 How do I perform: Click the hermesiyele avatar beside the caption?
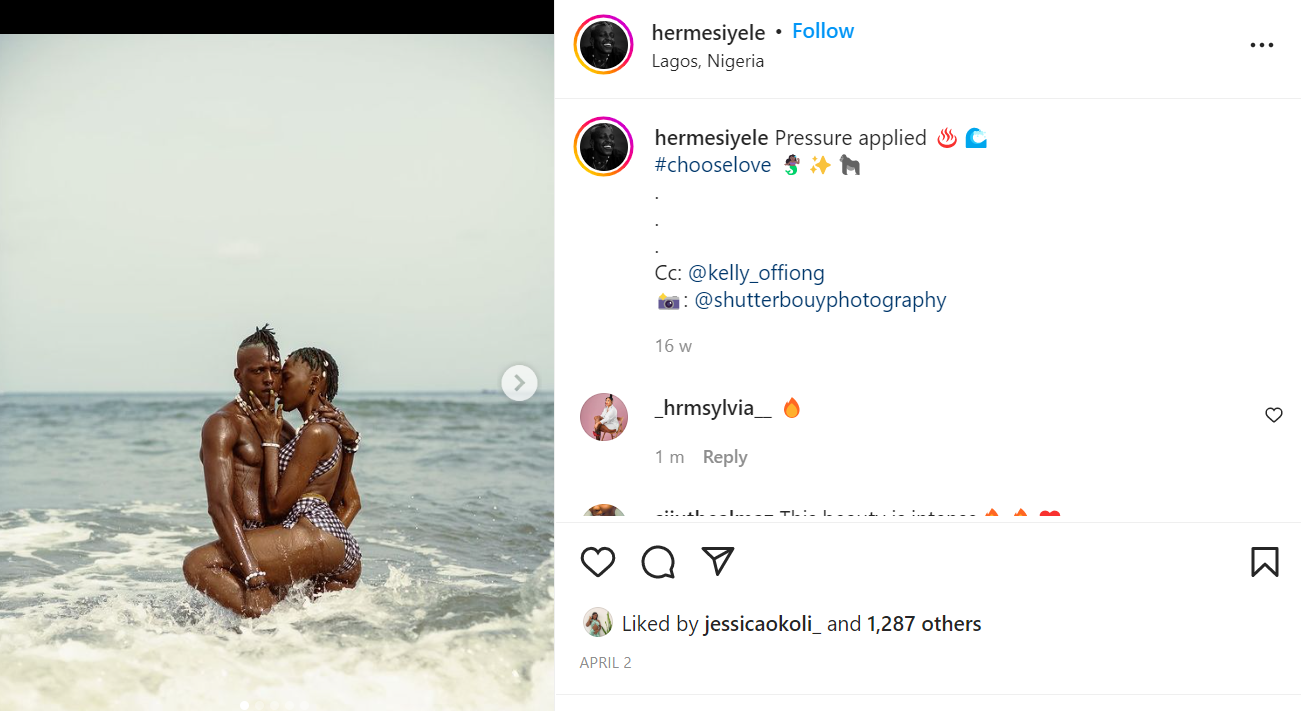pos(604,146)
